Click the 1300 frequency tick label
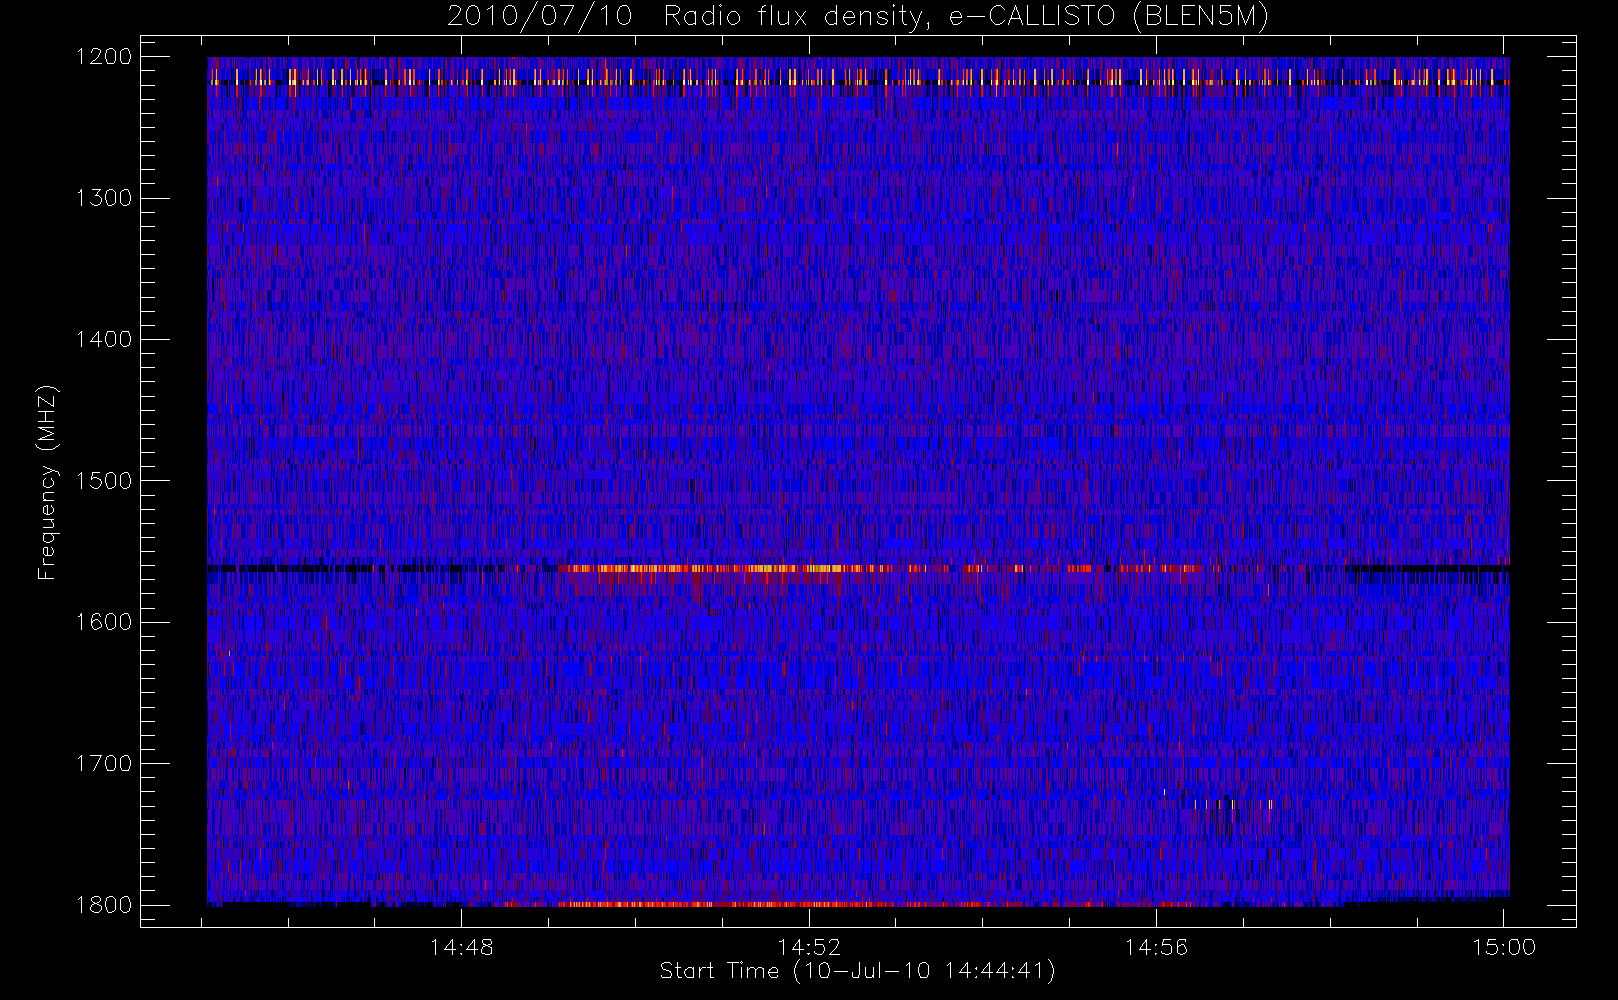The height and width of the screenshot is (1000, 1618). 104,198
